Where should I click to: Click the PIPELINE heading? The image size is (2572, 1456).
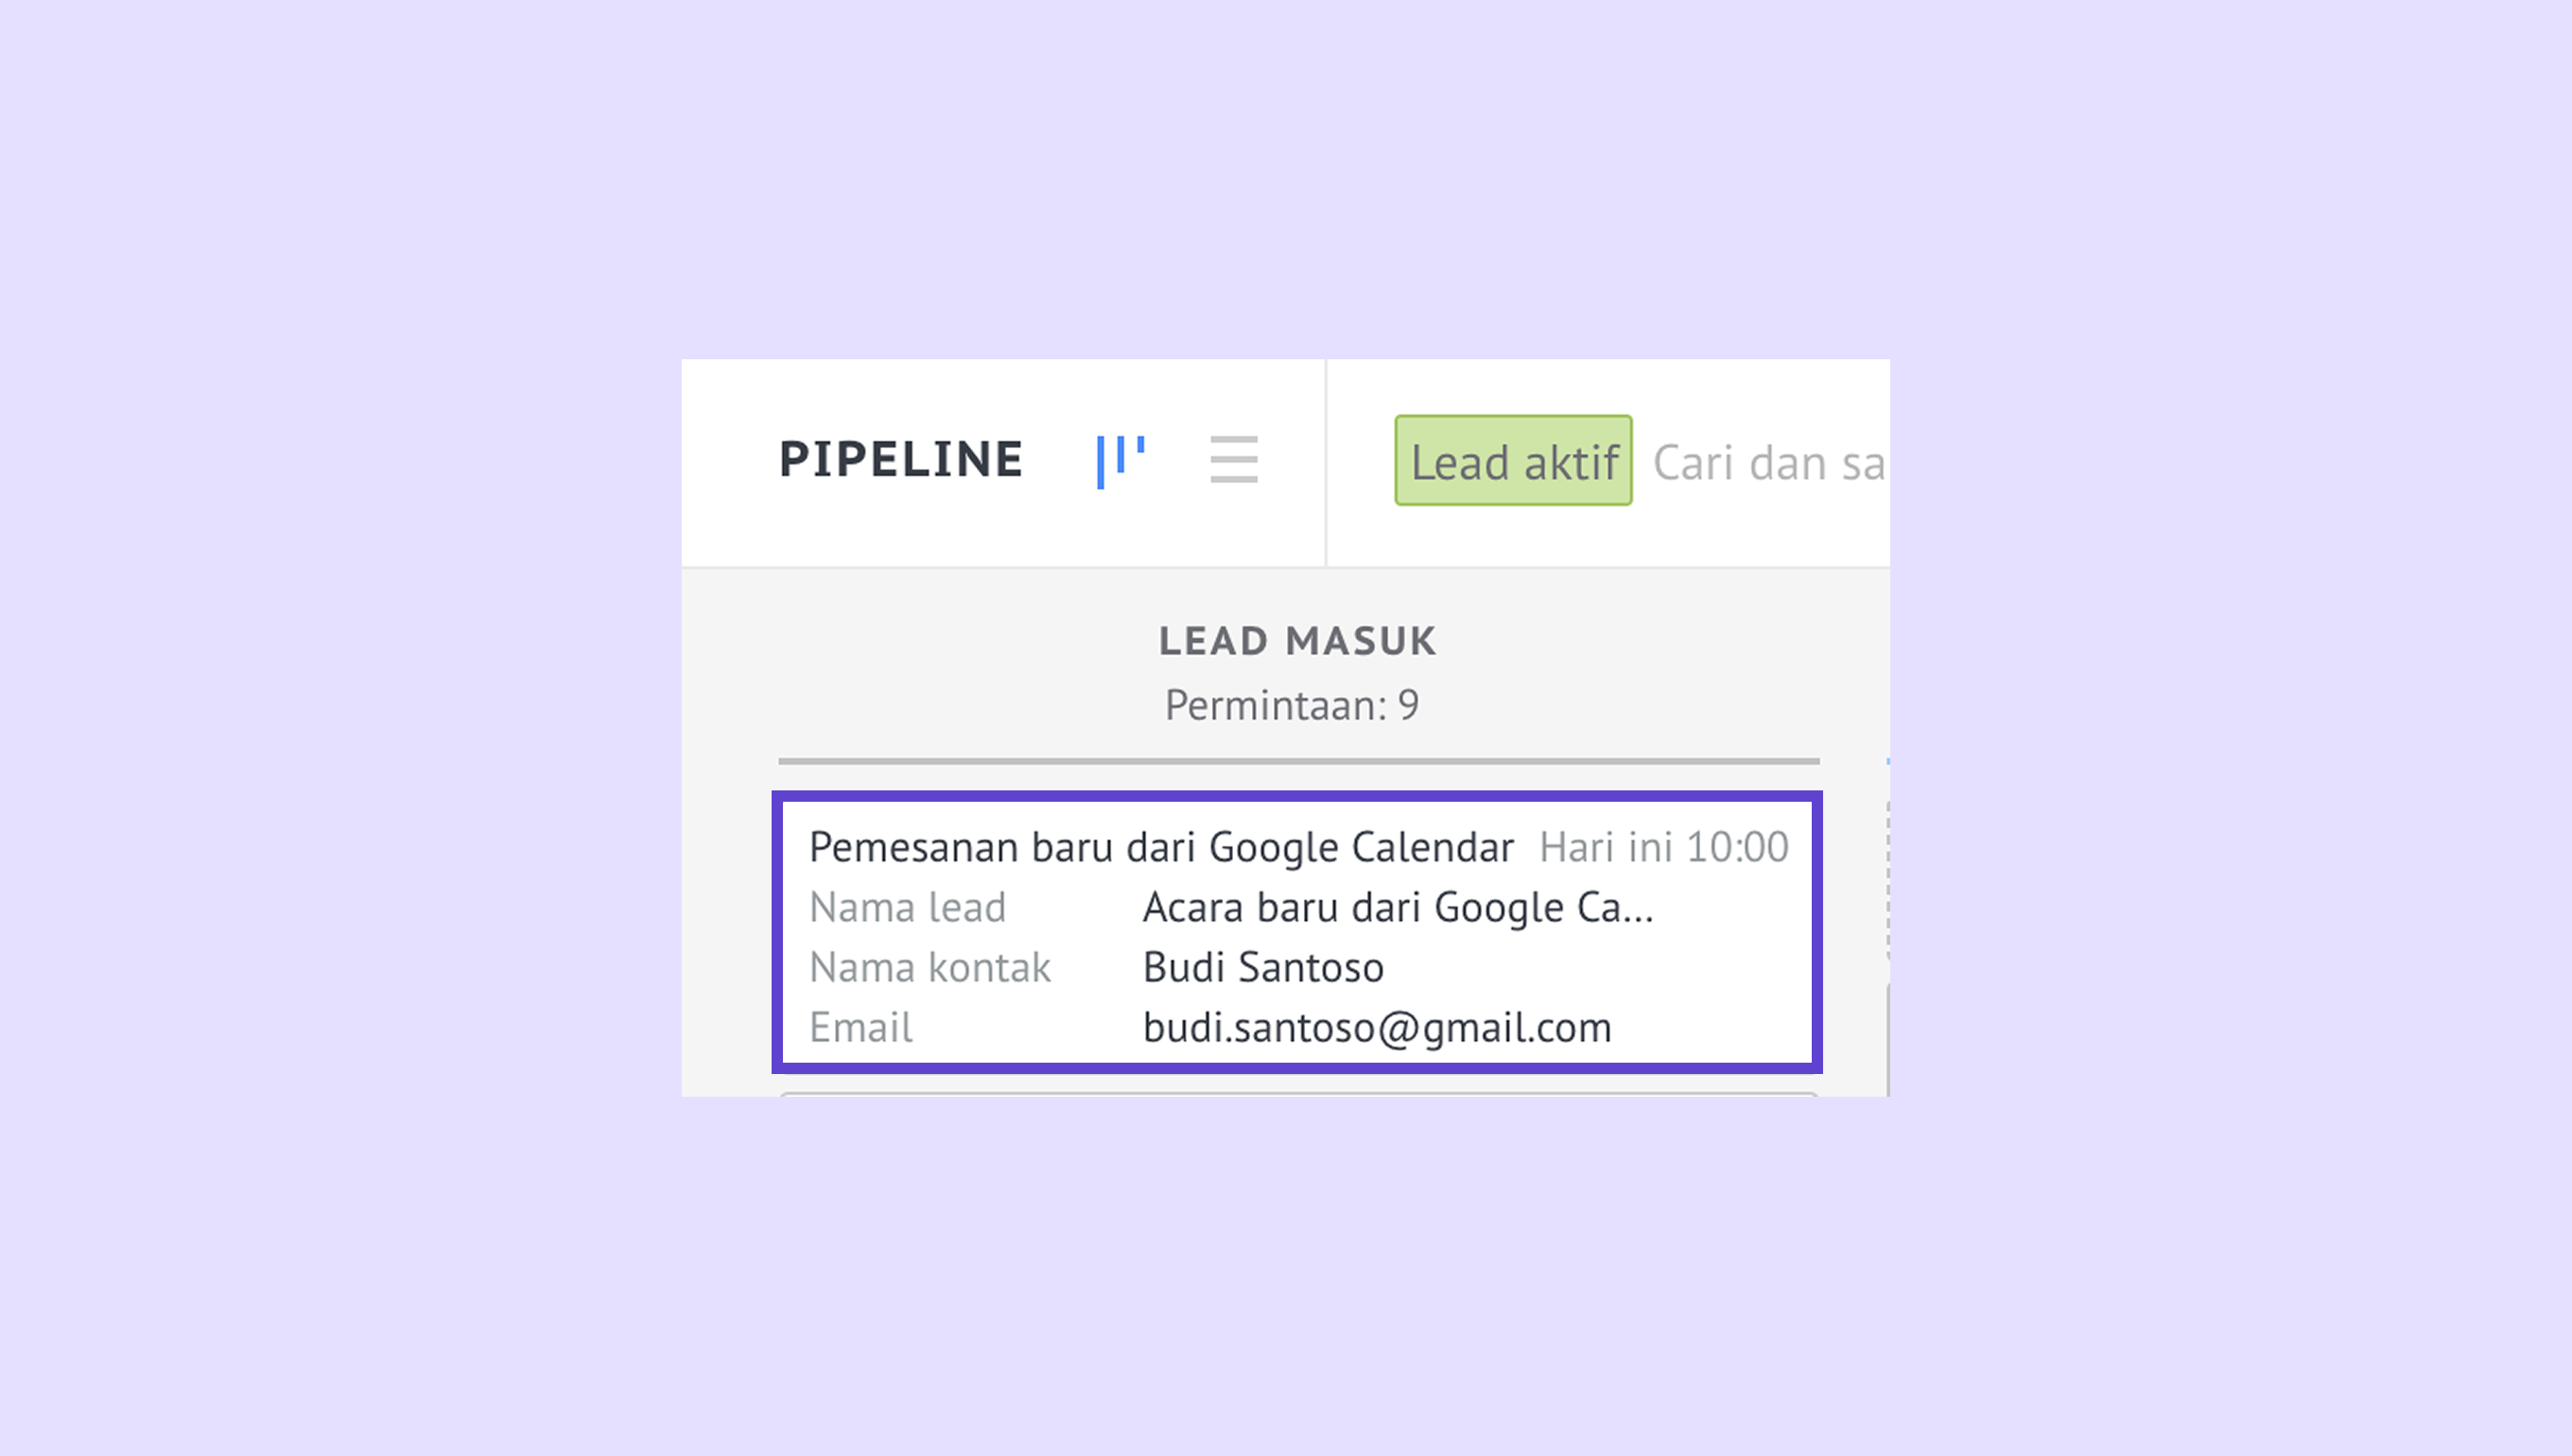pyautogui.click(x=901, y=460)
